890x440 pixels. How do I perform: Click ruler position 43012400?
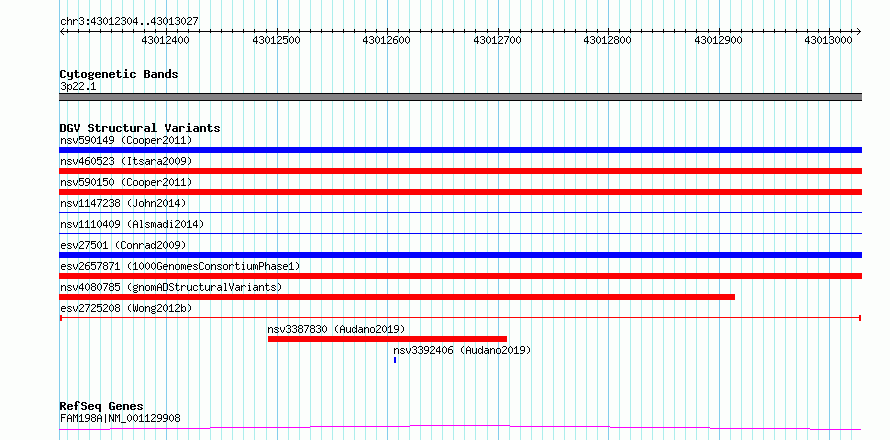tap(166, 40)
